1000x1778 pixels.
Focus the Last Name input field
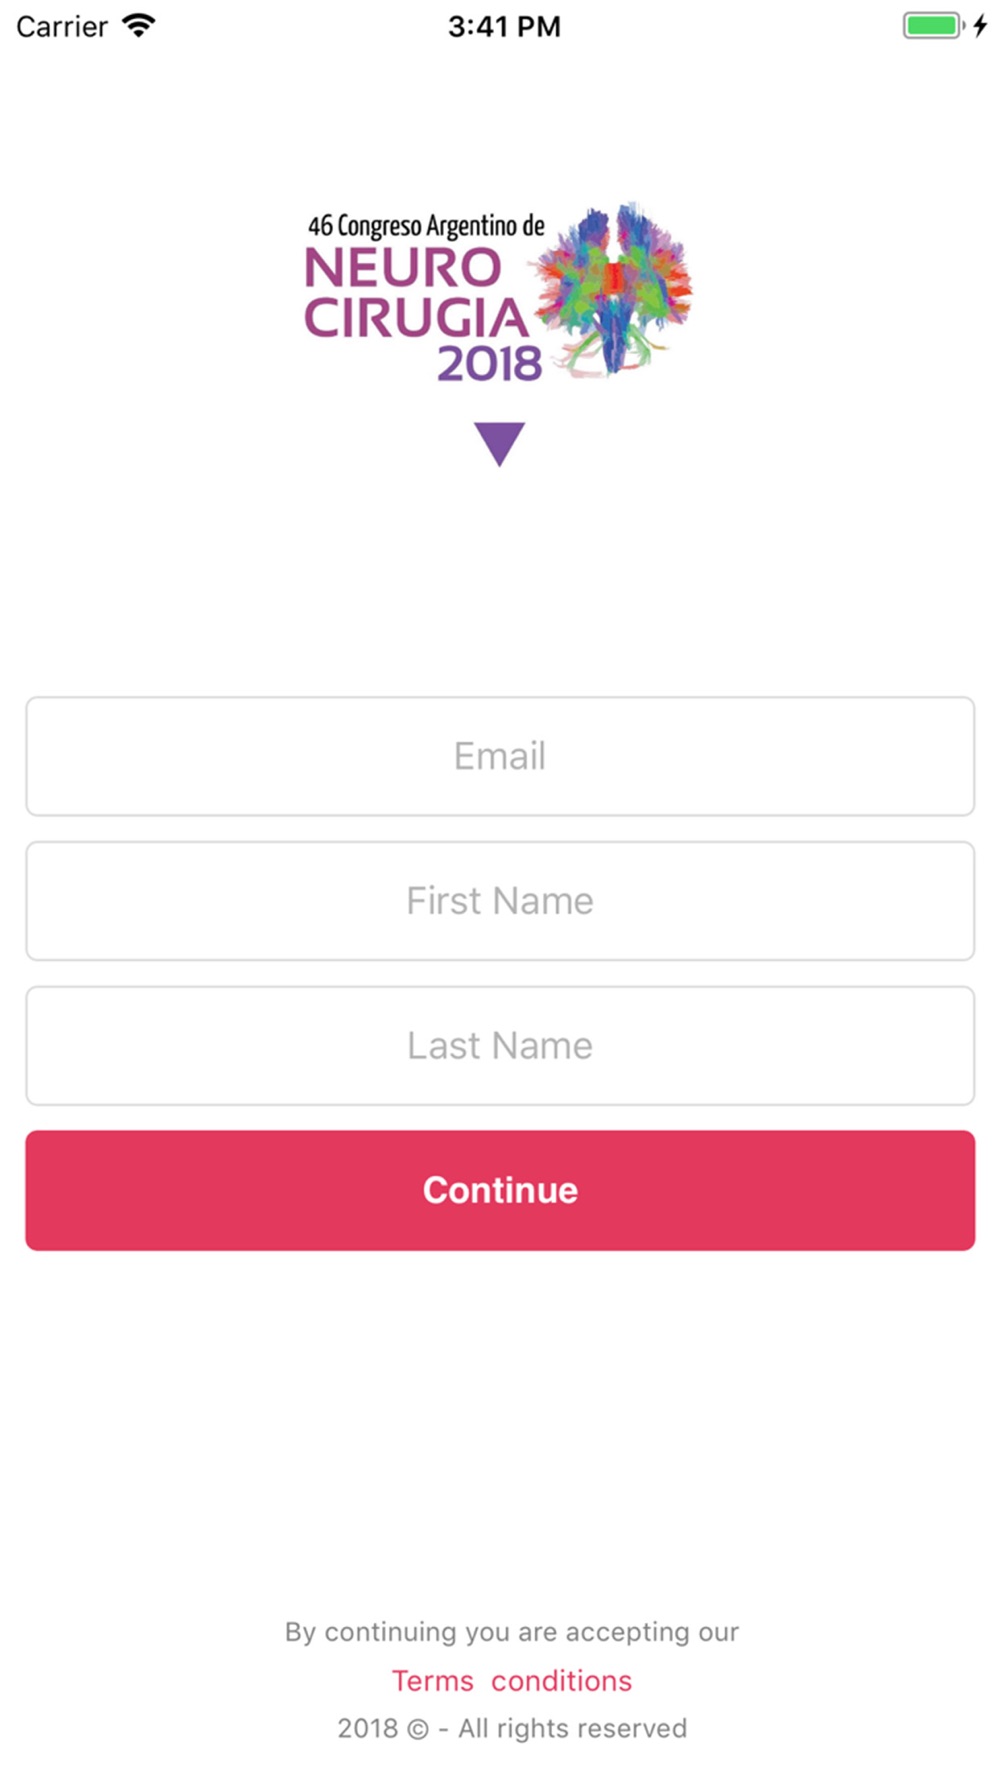point(500,1046)
